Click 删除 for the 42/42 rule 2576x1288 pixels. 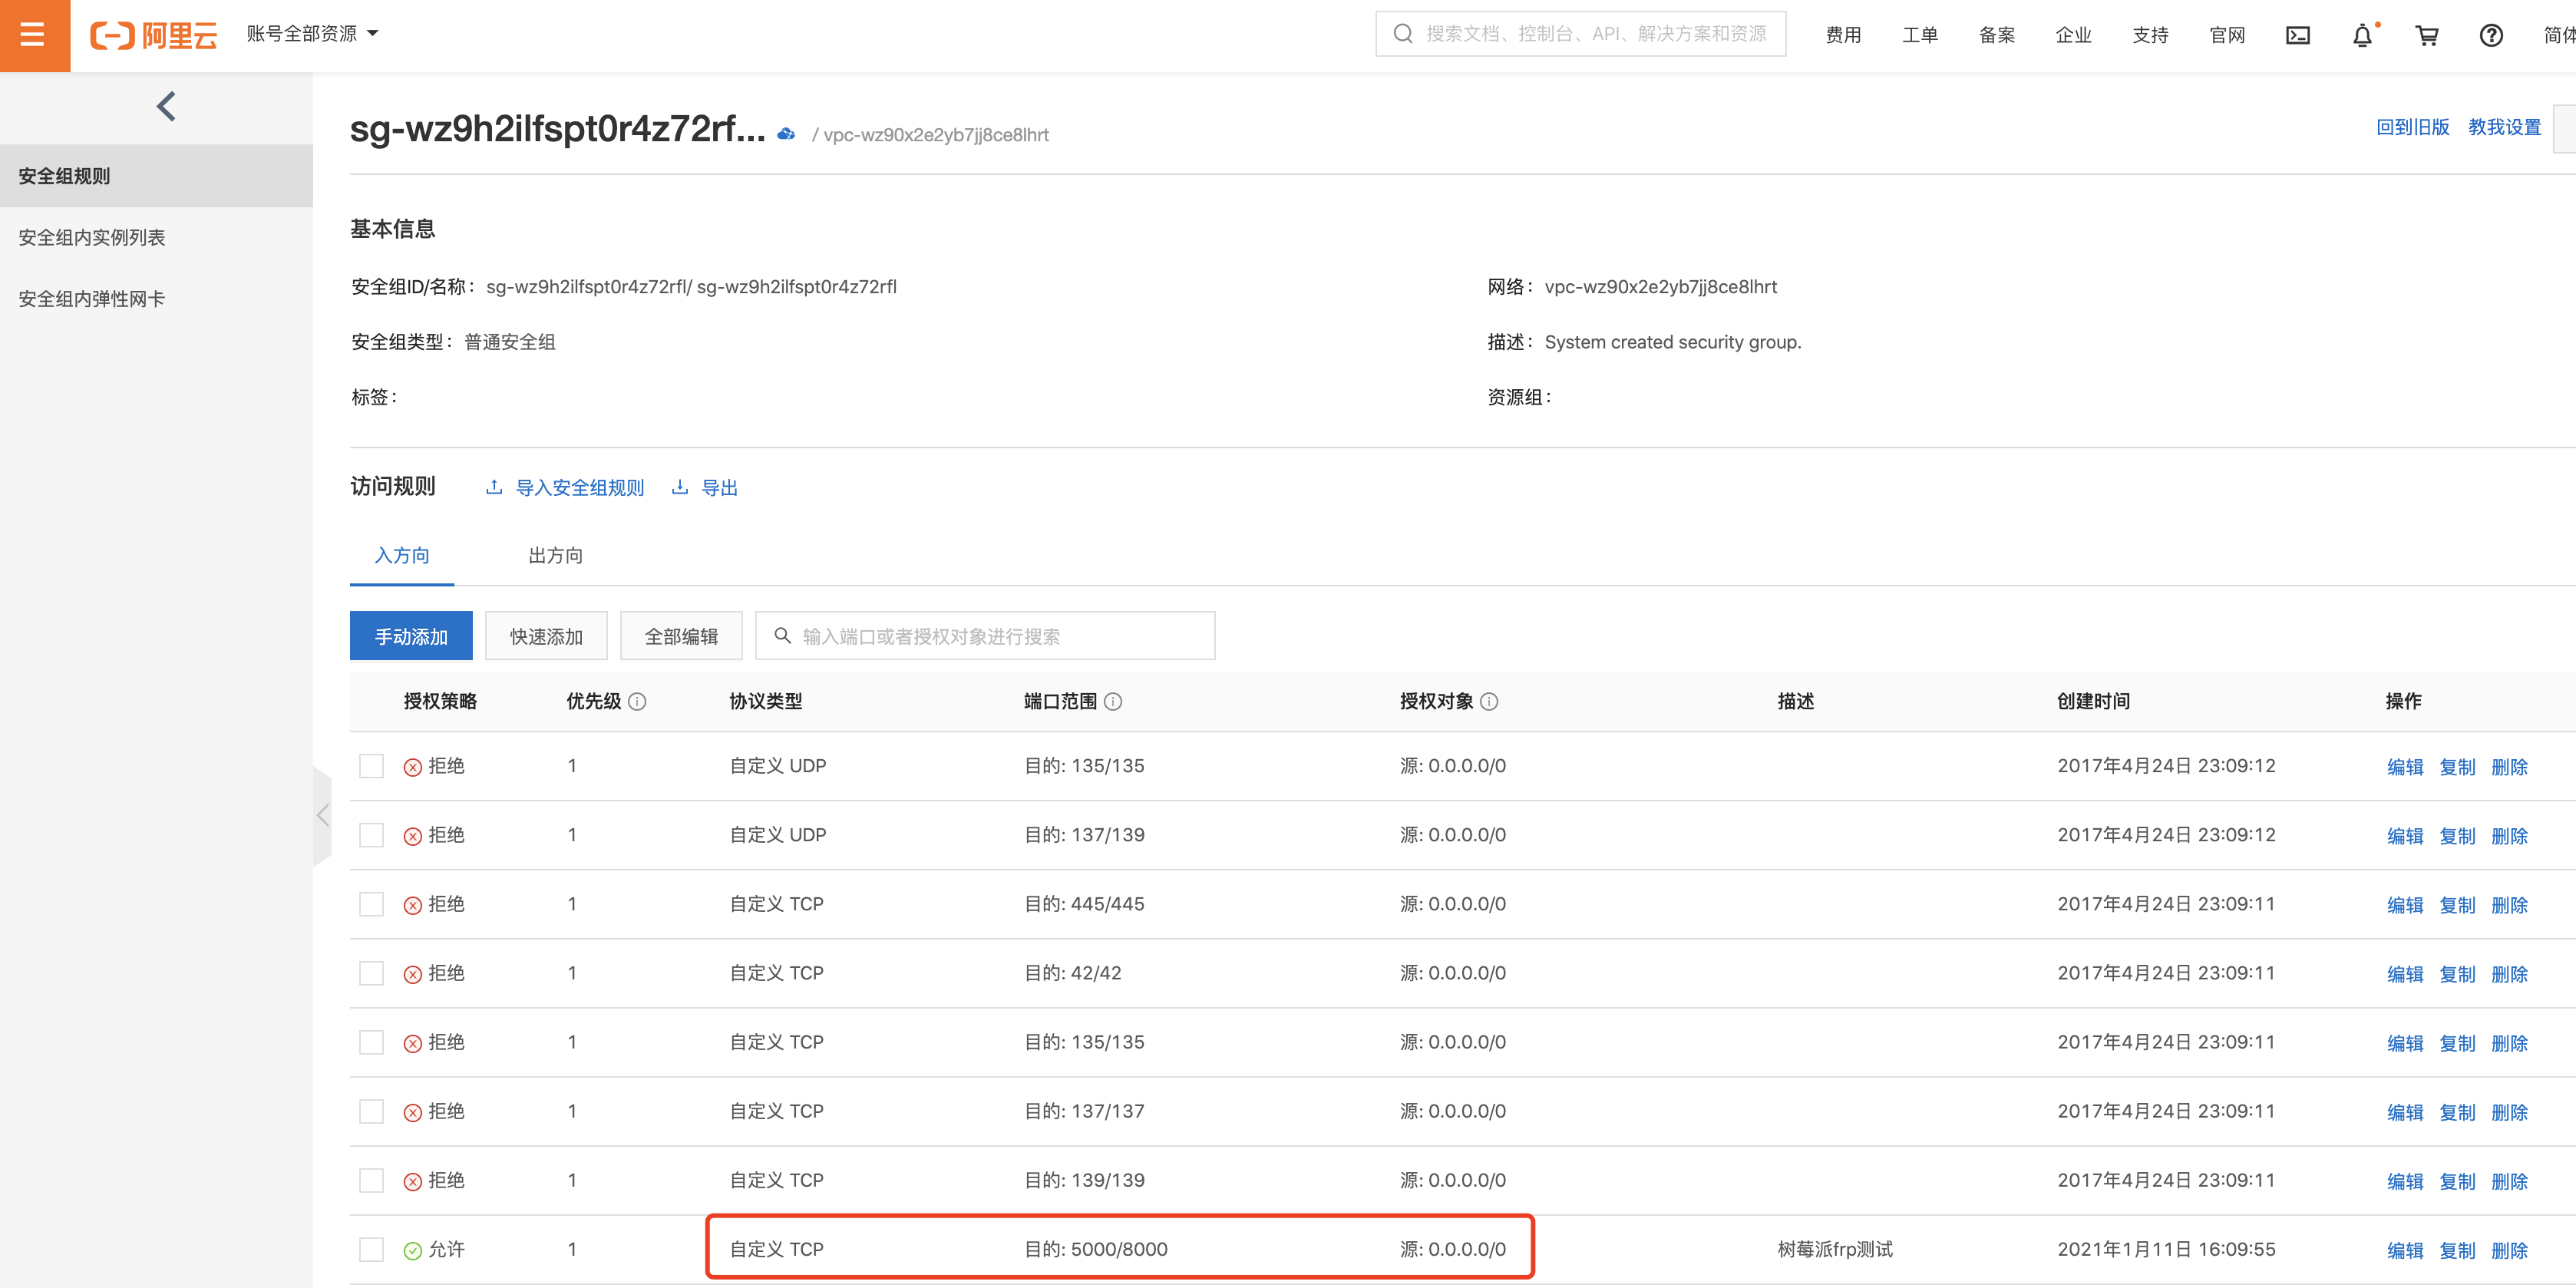pos(2509,974)
